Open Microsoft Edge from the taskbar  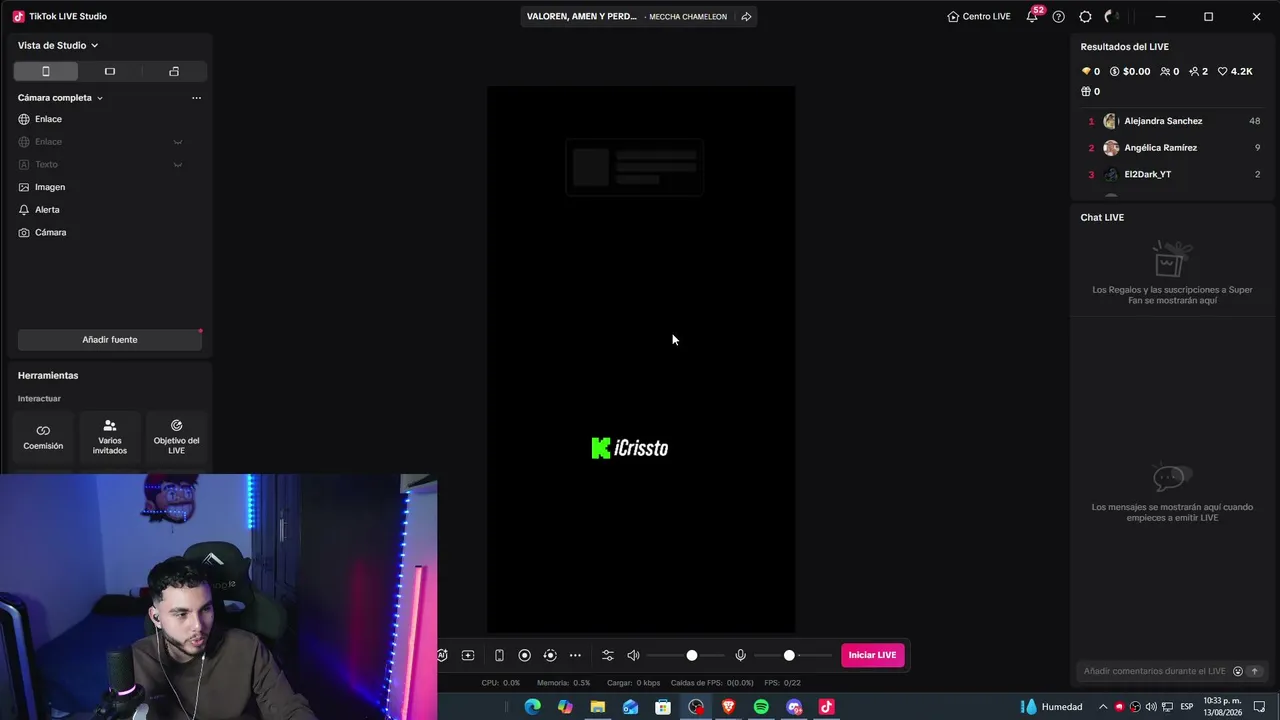pos(532,707)
